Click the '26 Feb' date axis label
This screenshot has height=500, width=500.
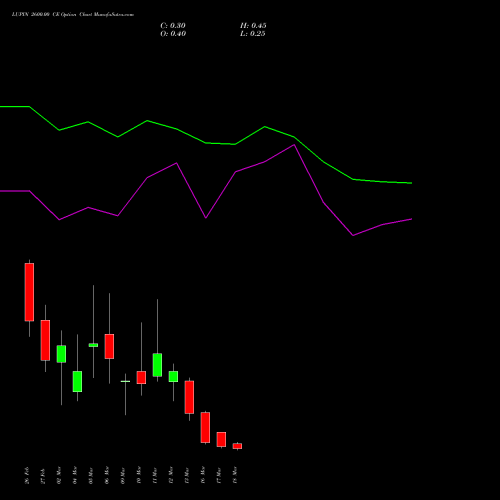(27, 475)
